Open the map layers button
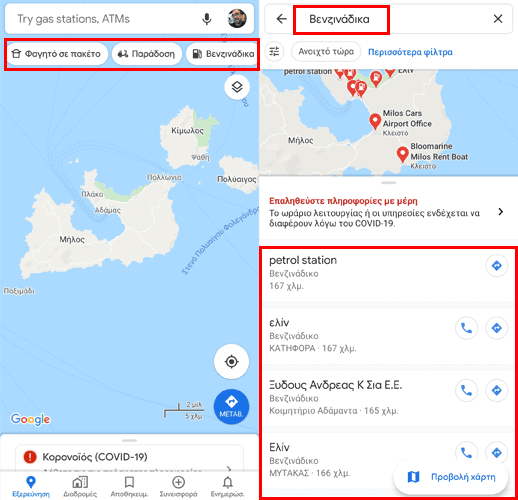The width and height of the screenshot is (518, 500). (x=237, y=87)
